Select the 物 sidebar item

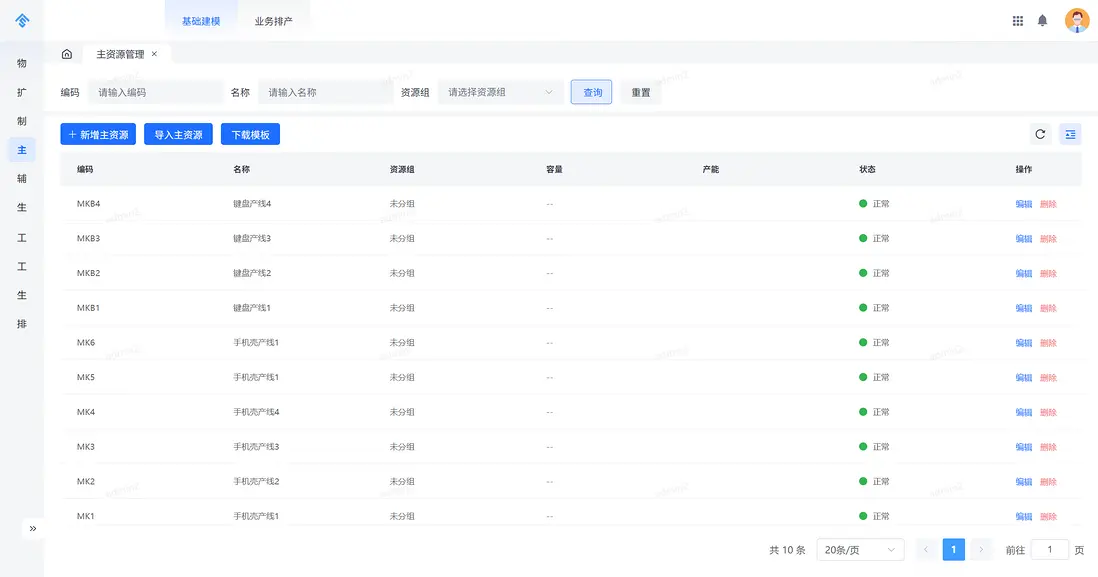tap(22, 63)
